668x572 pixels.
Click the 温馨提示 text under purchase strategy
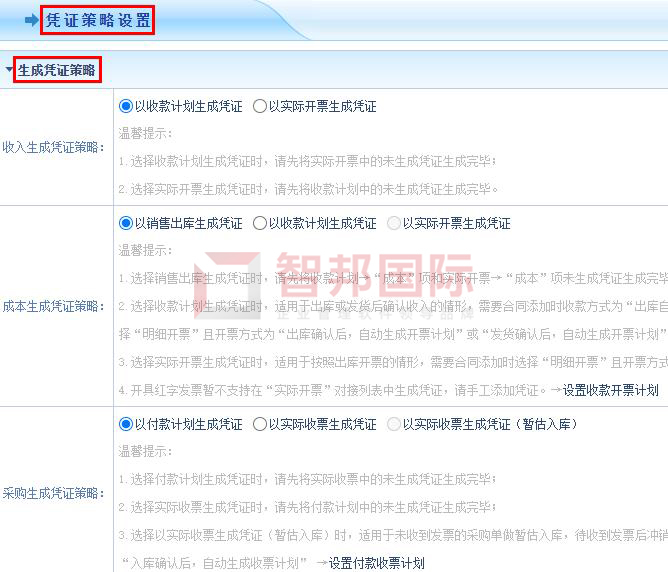pos(145,451)
